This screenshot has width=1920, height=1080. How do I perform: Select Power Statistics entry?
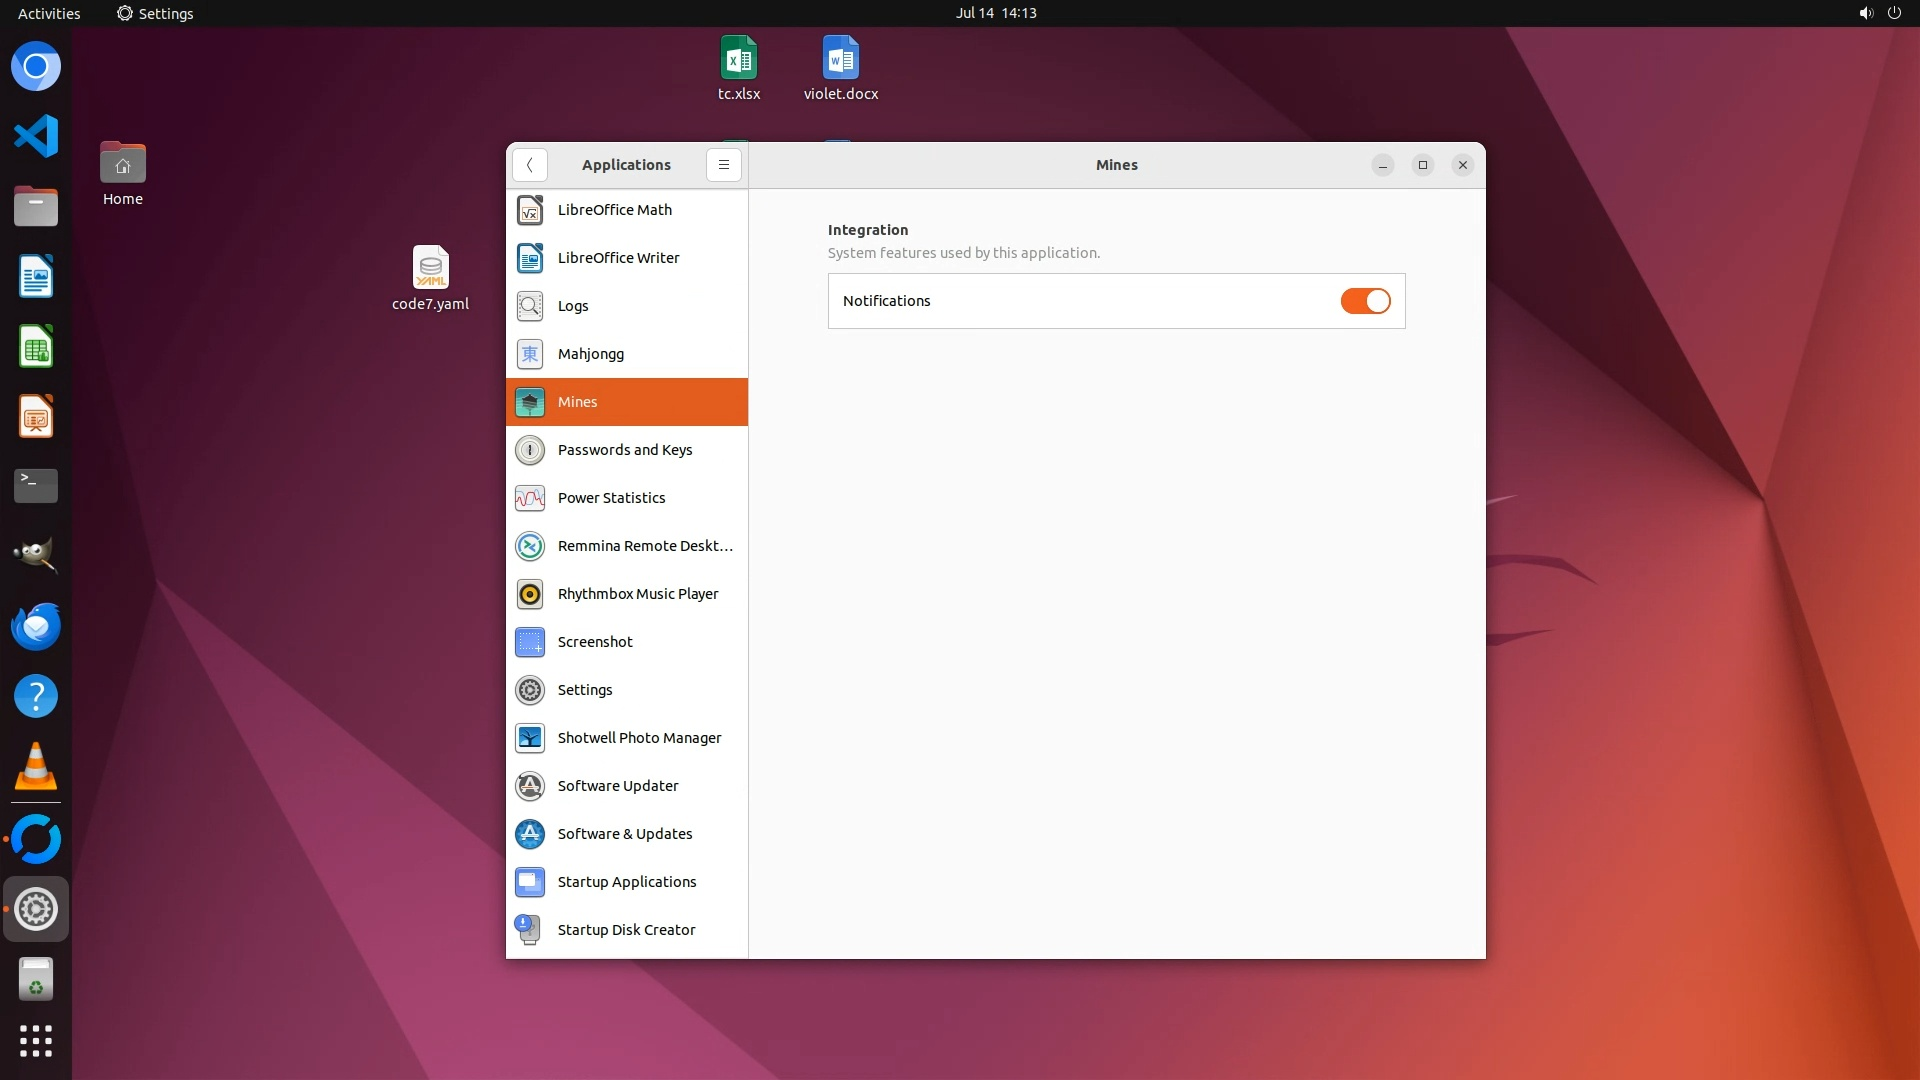pyautogui.click(x=626, y=498)
